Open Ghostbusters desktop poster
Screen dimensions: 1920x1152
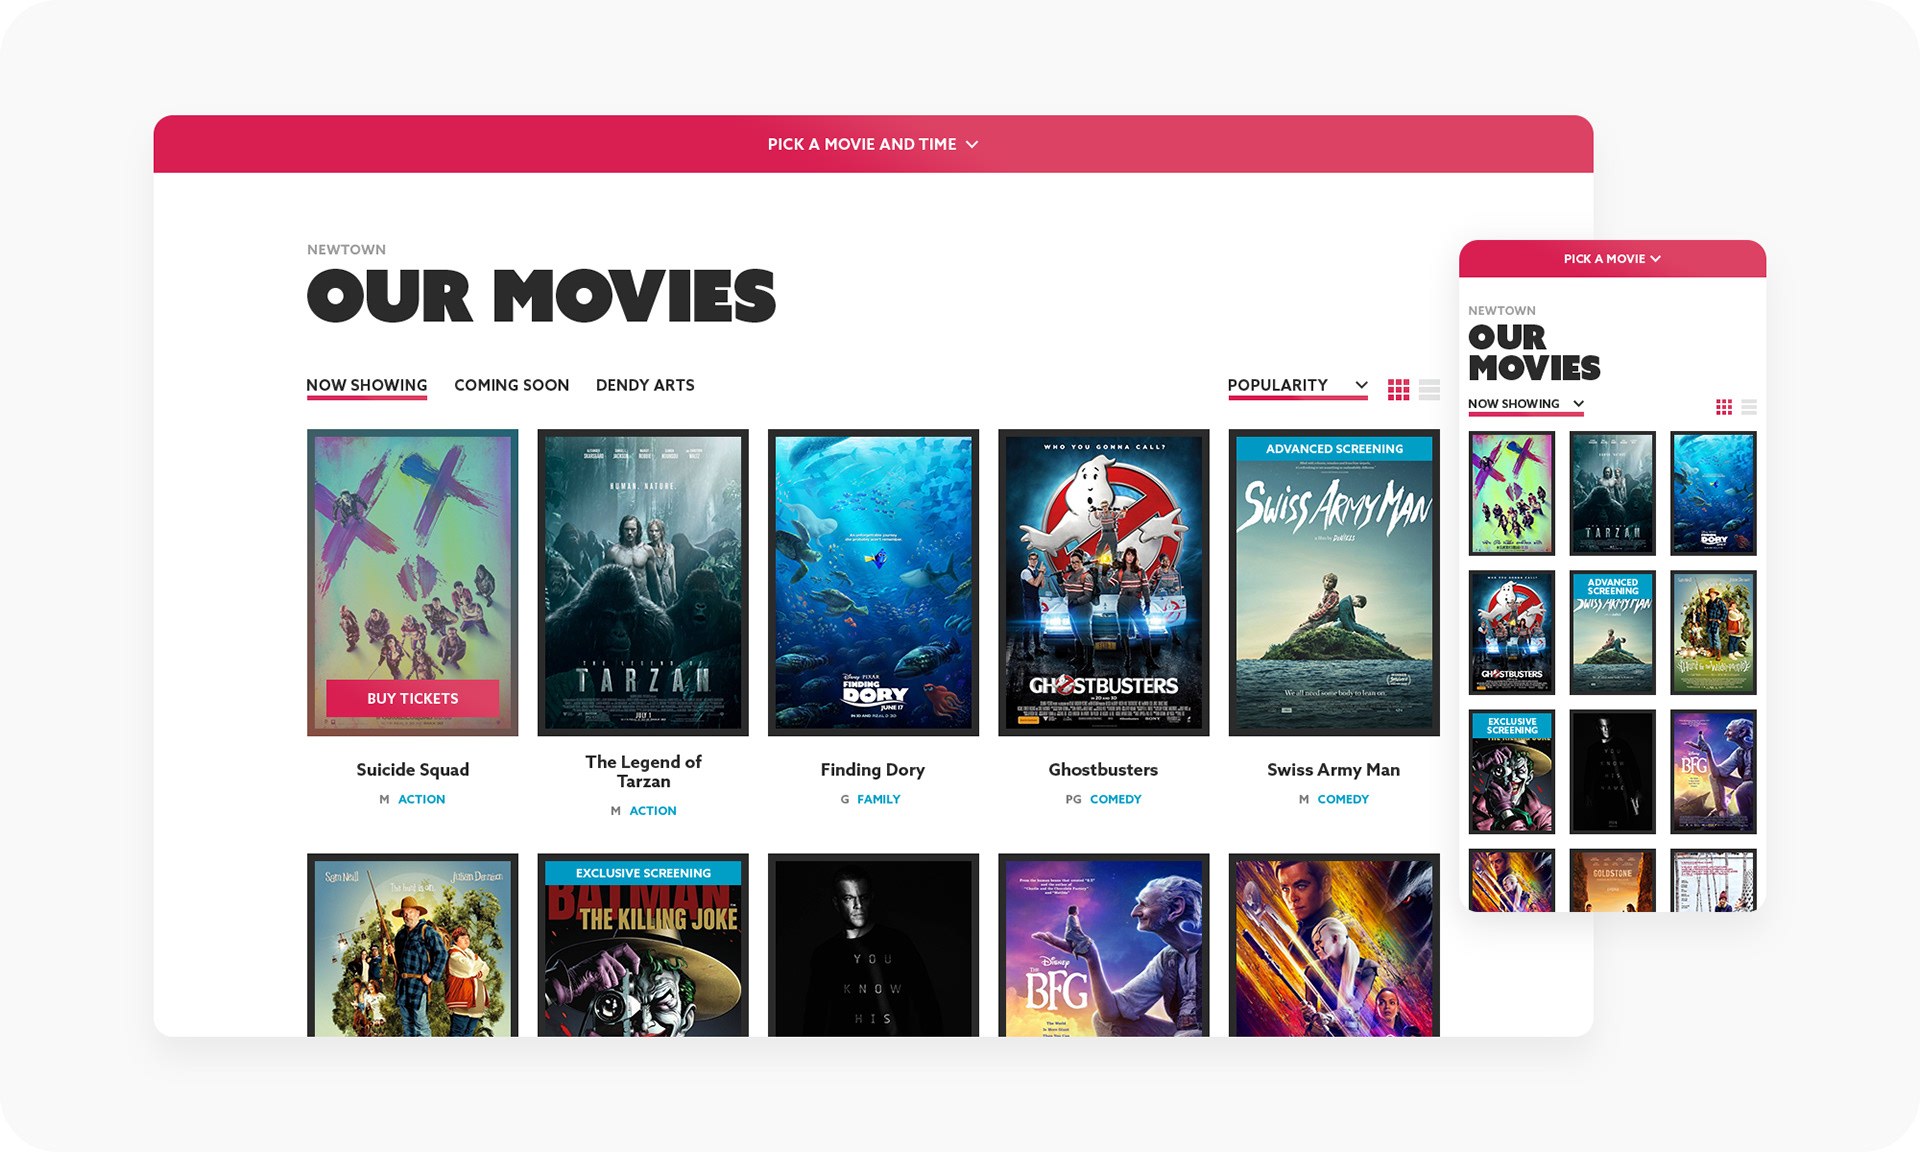[x=1103, y=582]
